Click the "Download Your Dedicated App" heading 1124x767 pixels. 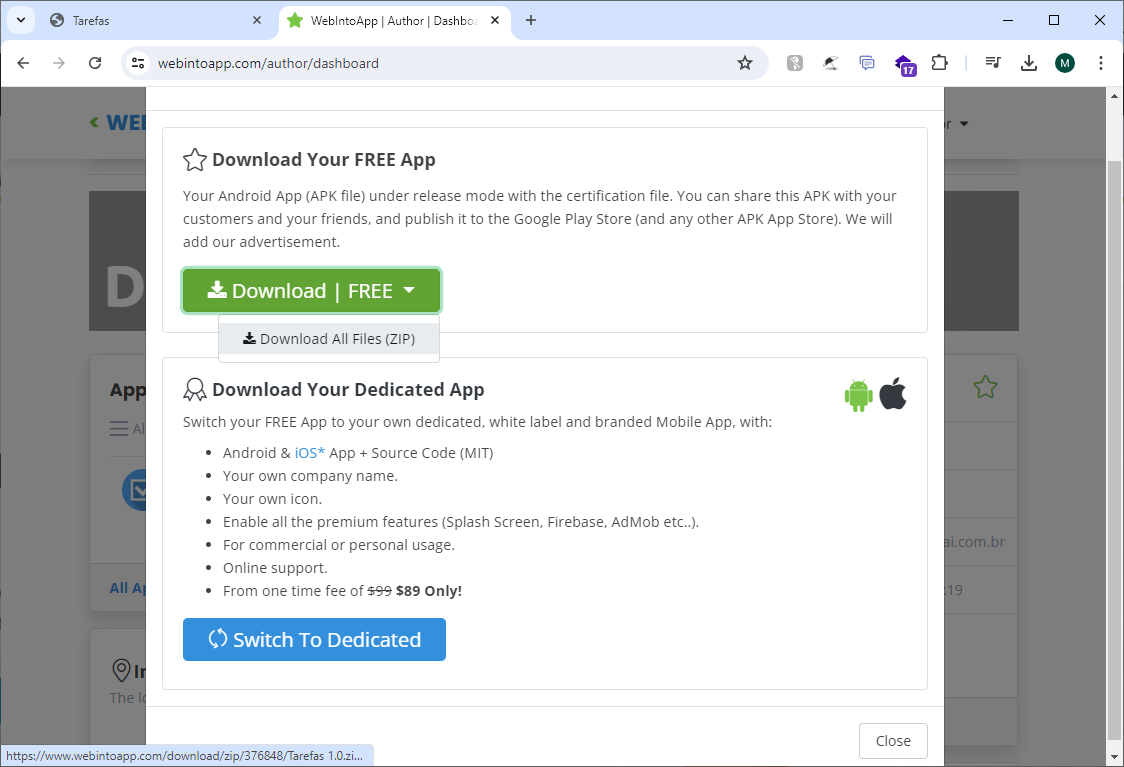click(348, 389)
